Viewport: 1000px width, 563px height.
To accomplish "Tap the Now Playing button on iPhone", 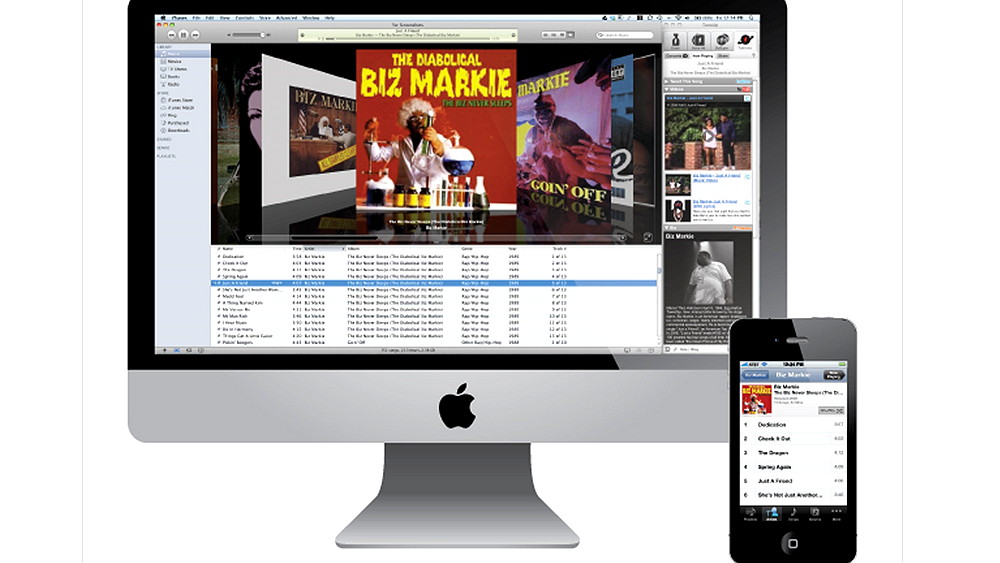I will (x=833, y=375).
